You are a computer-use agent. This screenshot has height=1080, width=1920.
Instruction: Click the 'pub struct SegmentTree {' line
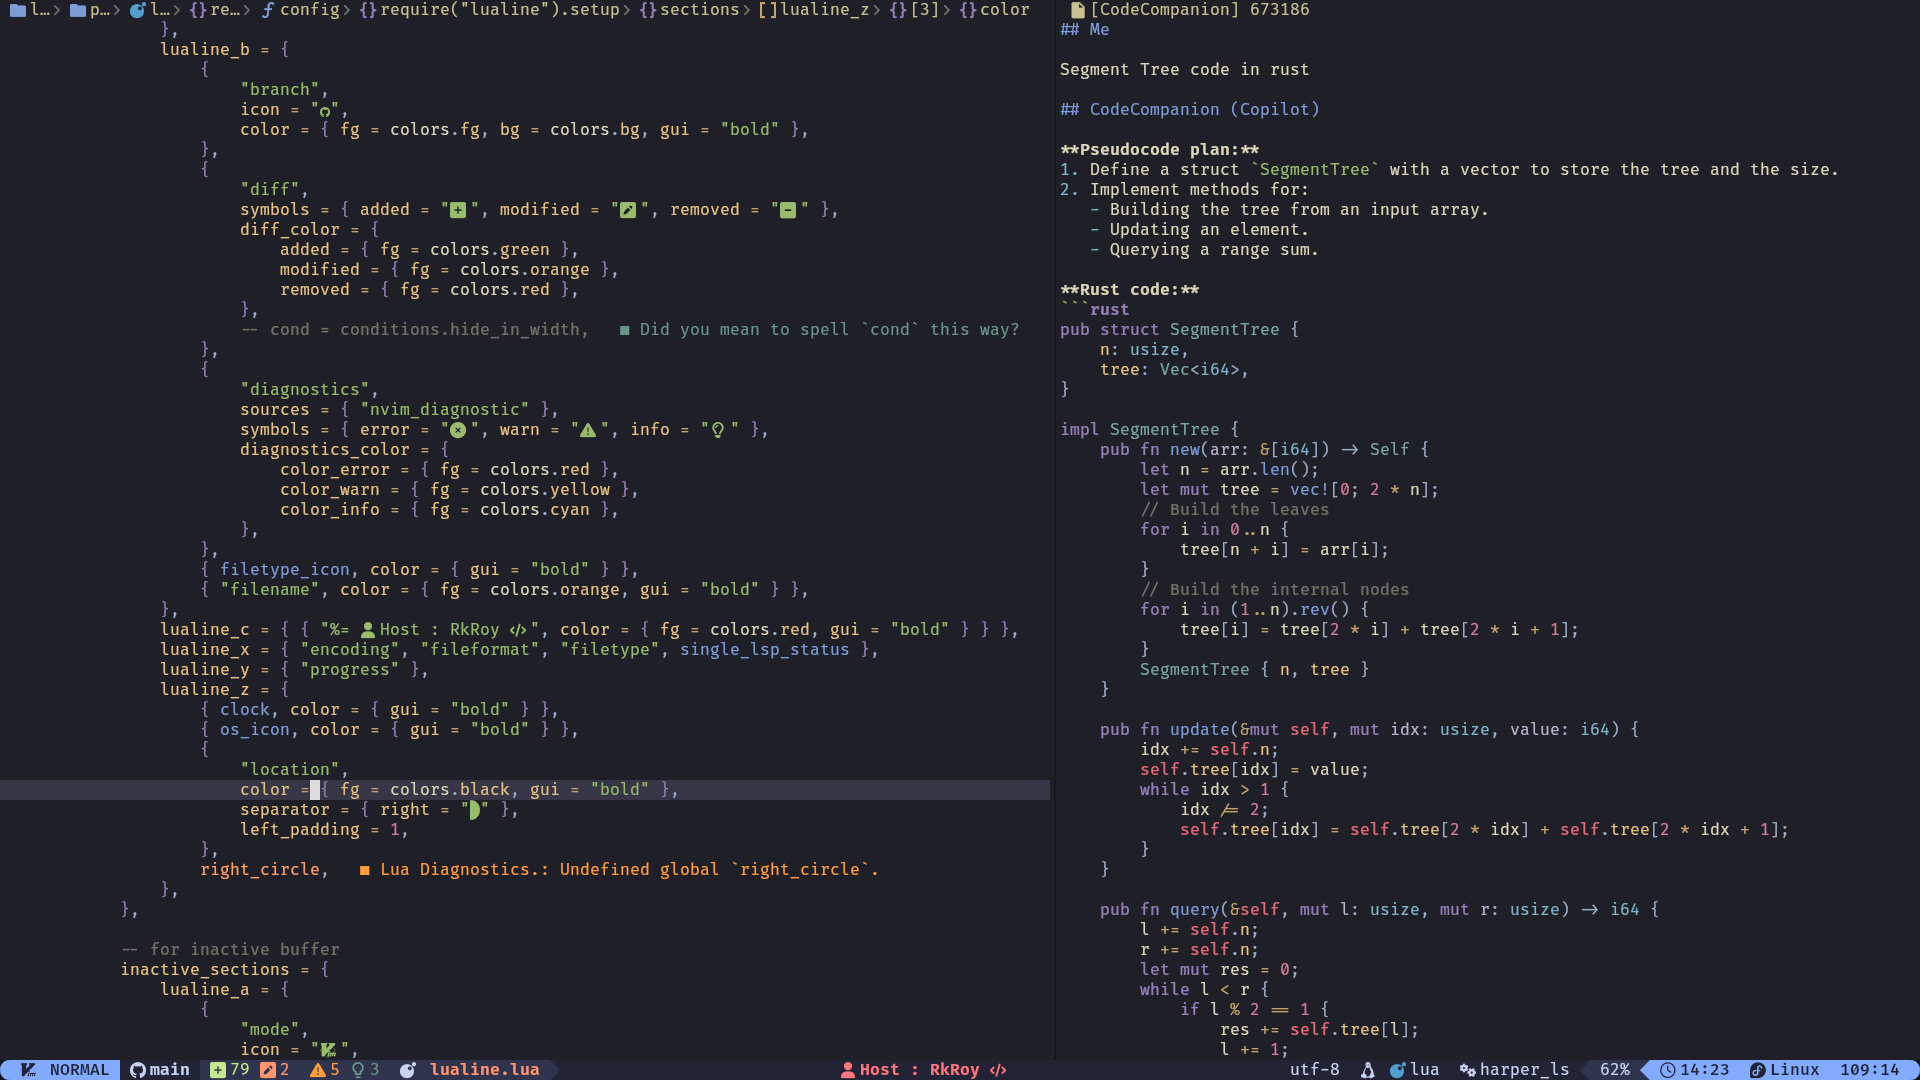point(1180,330)
